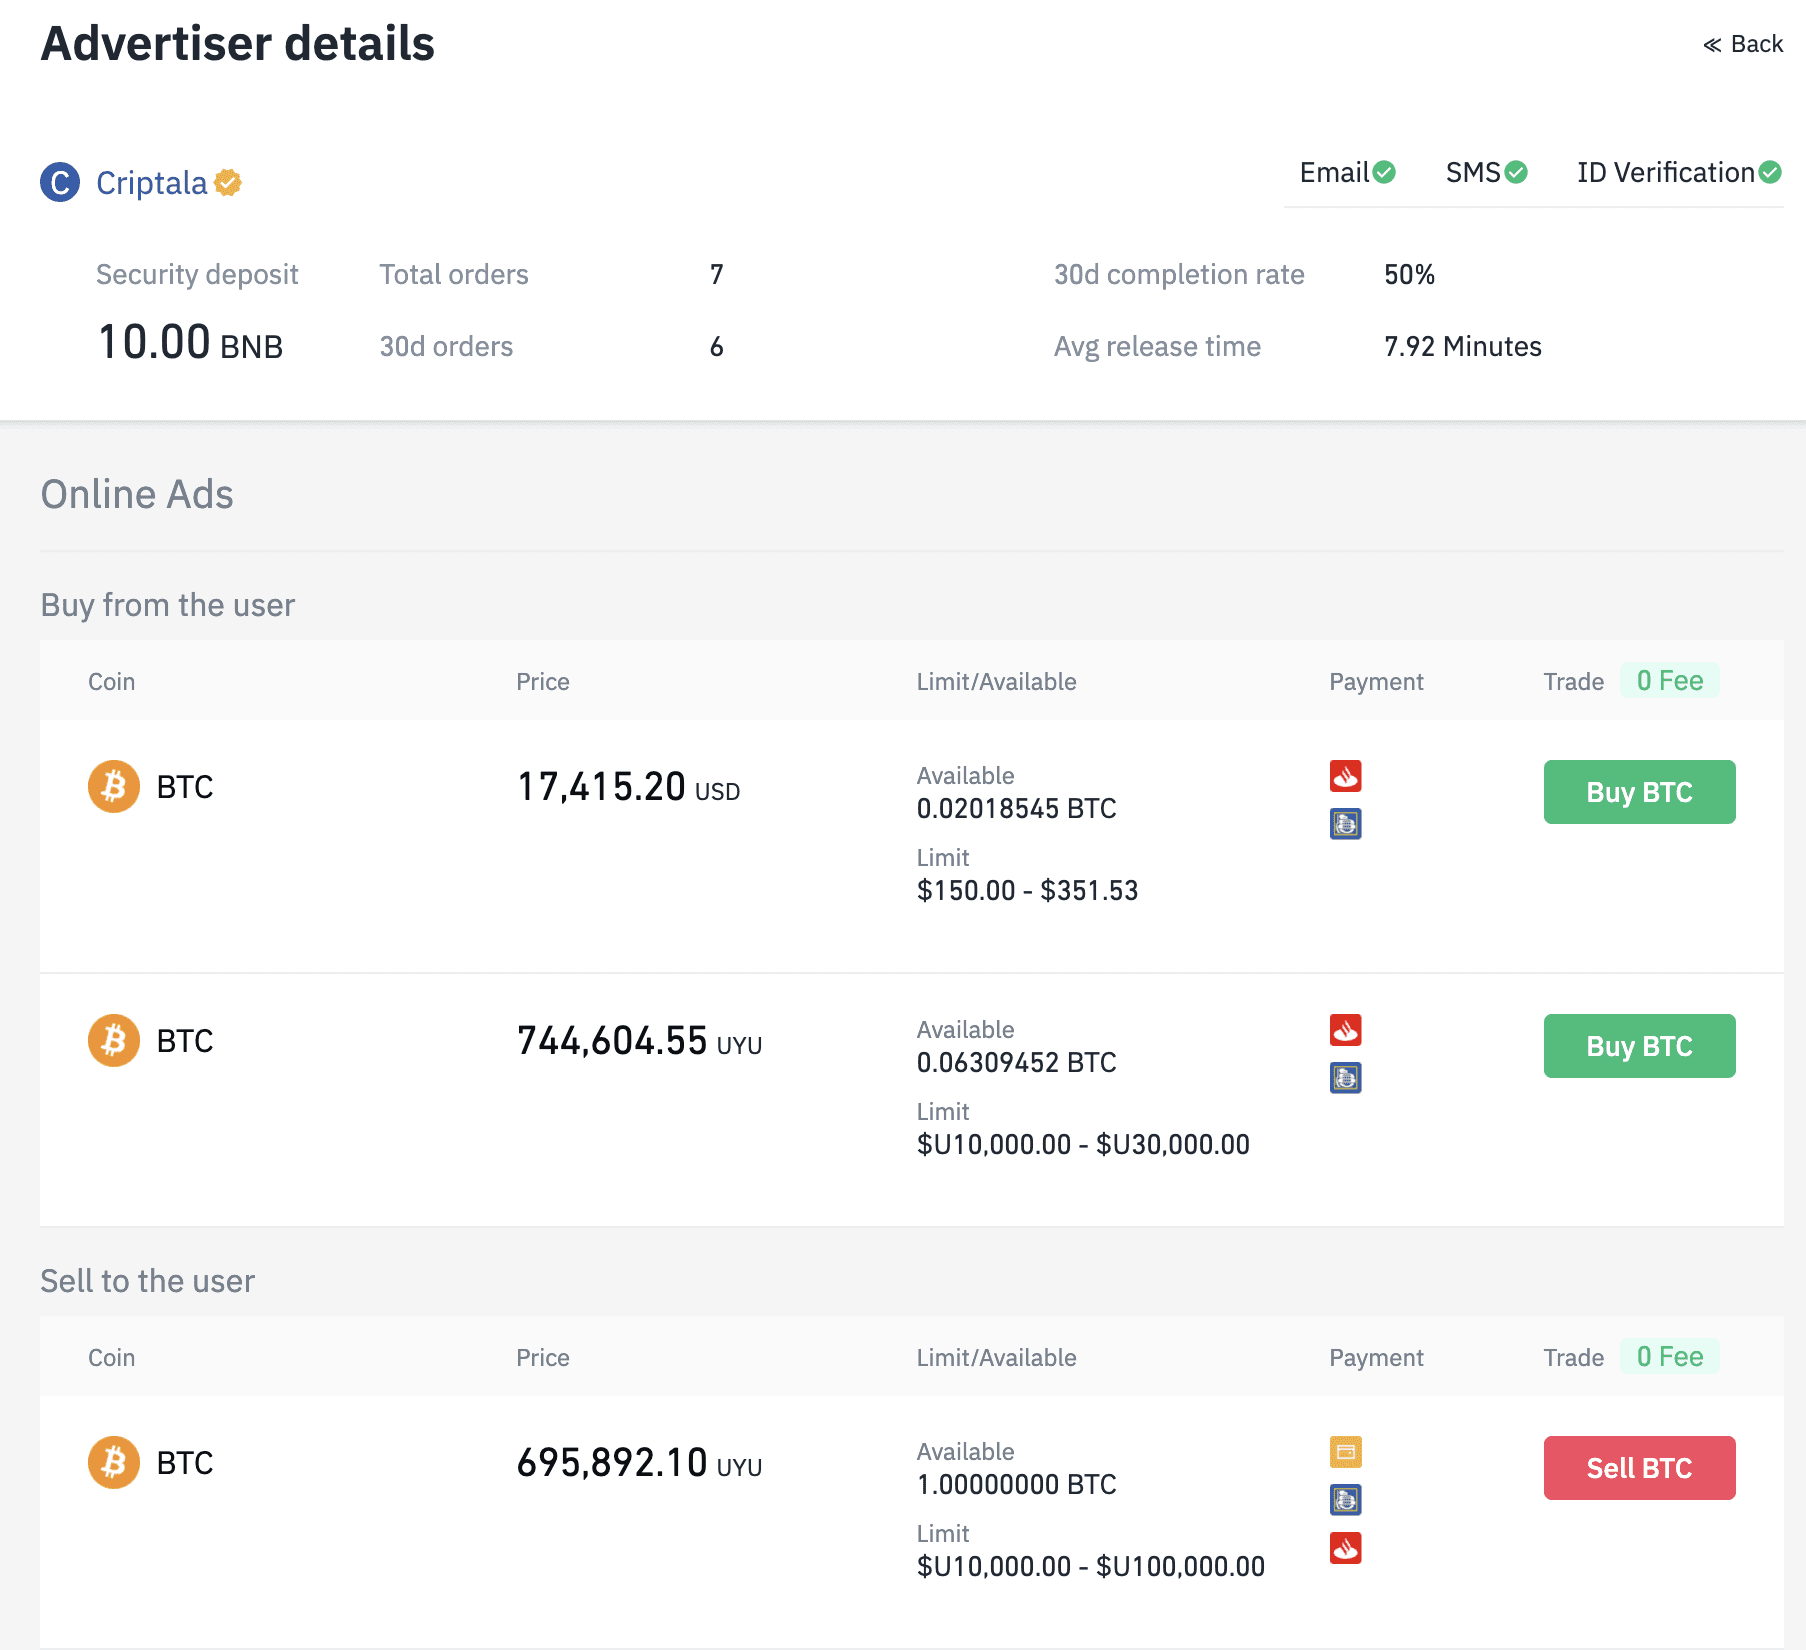Click the BTC coin icon in the first buy row

tap(113, 787)
